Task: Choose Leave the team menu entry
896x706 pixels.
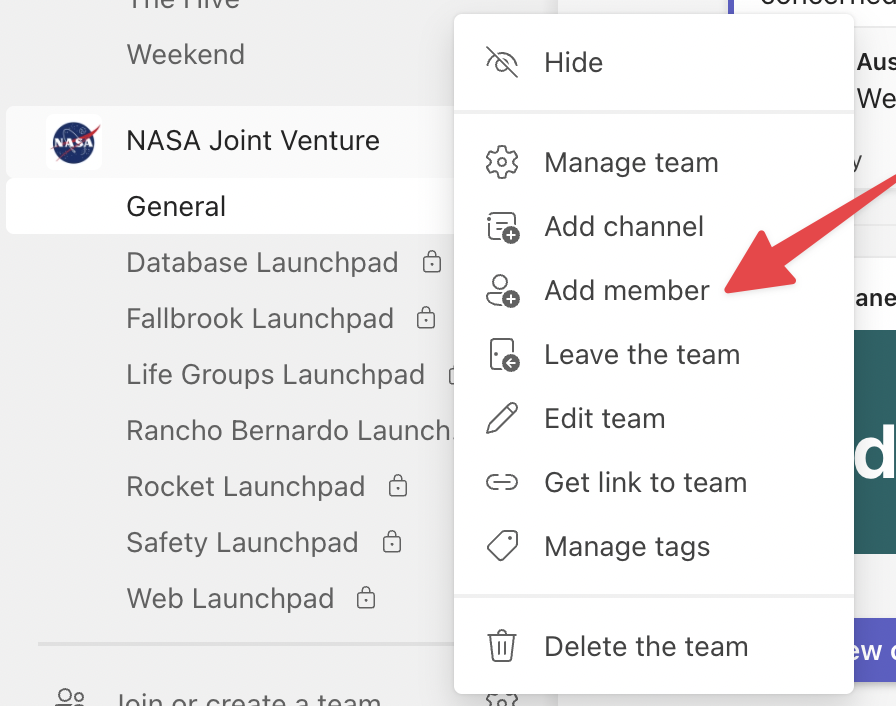Action: [642, 355]
